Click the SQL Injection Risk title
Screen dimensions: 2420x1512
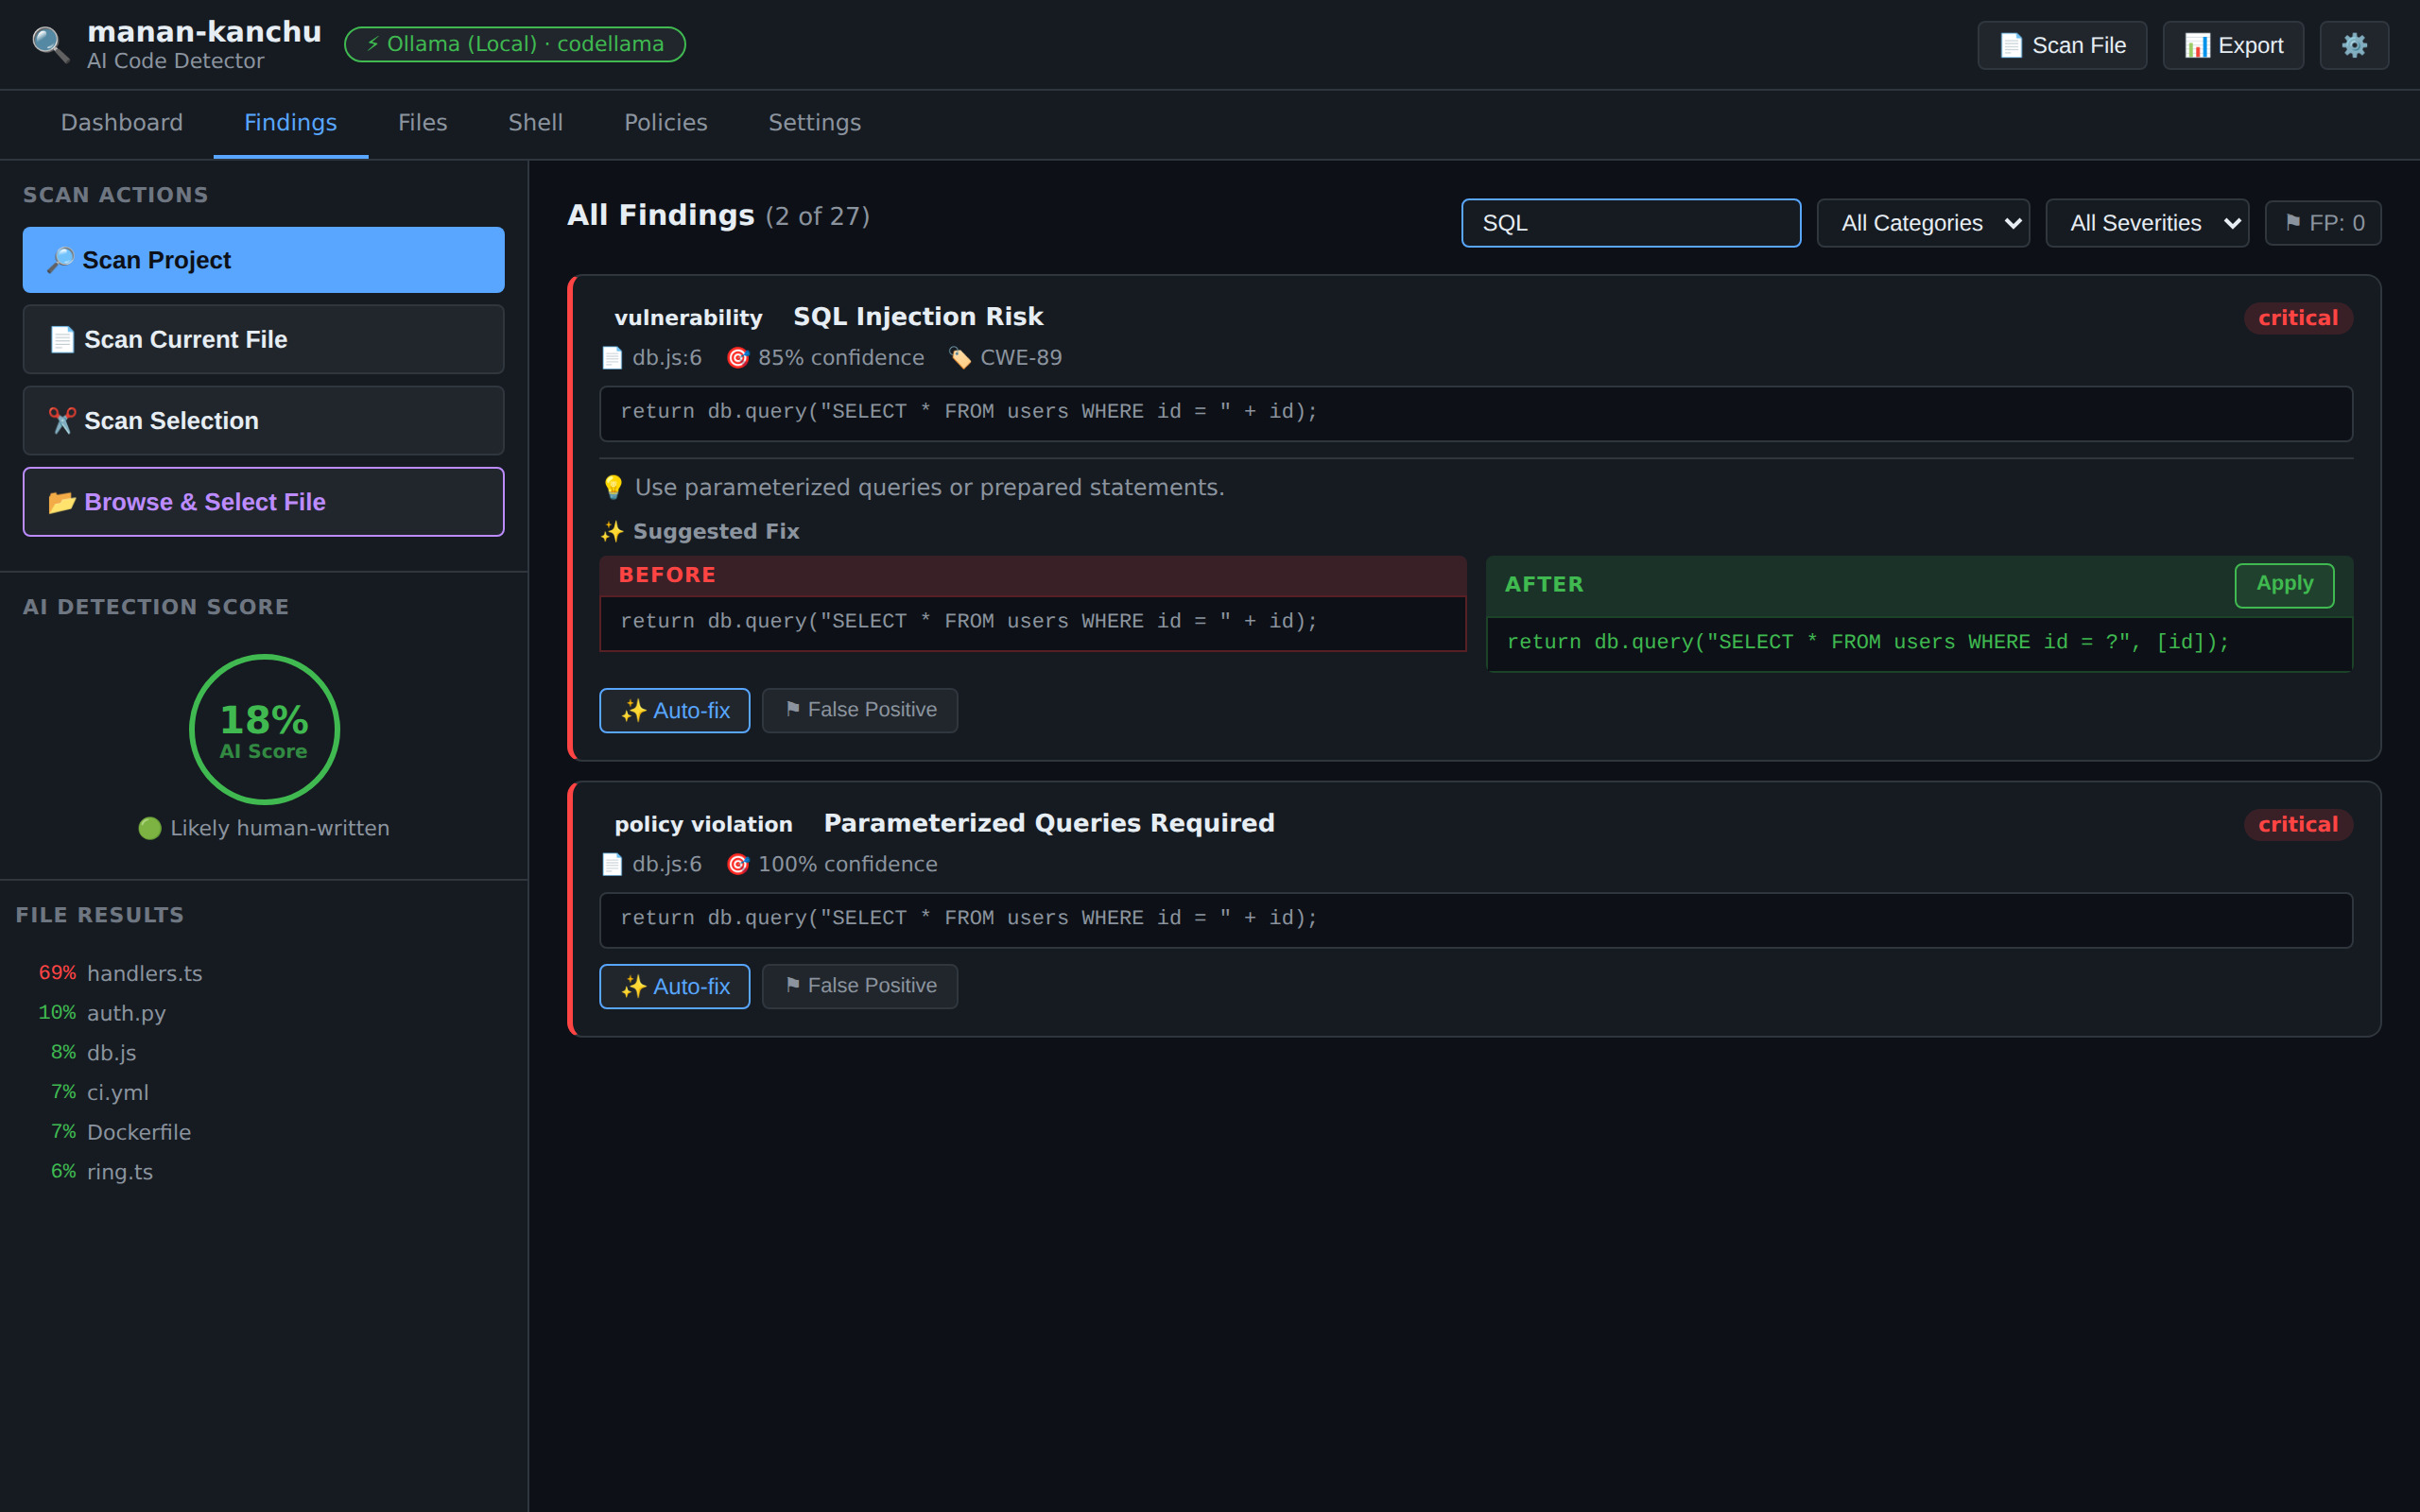918,317
